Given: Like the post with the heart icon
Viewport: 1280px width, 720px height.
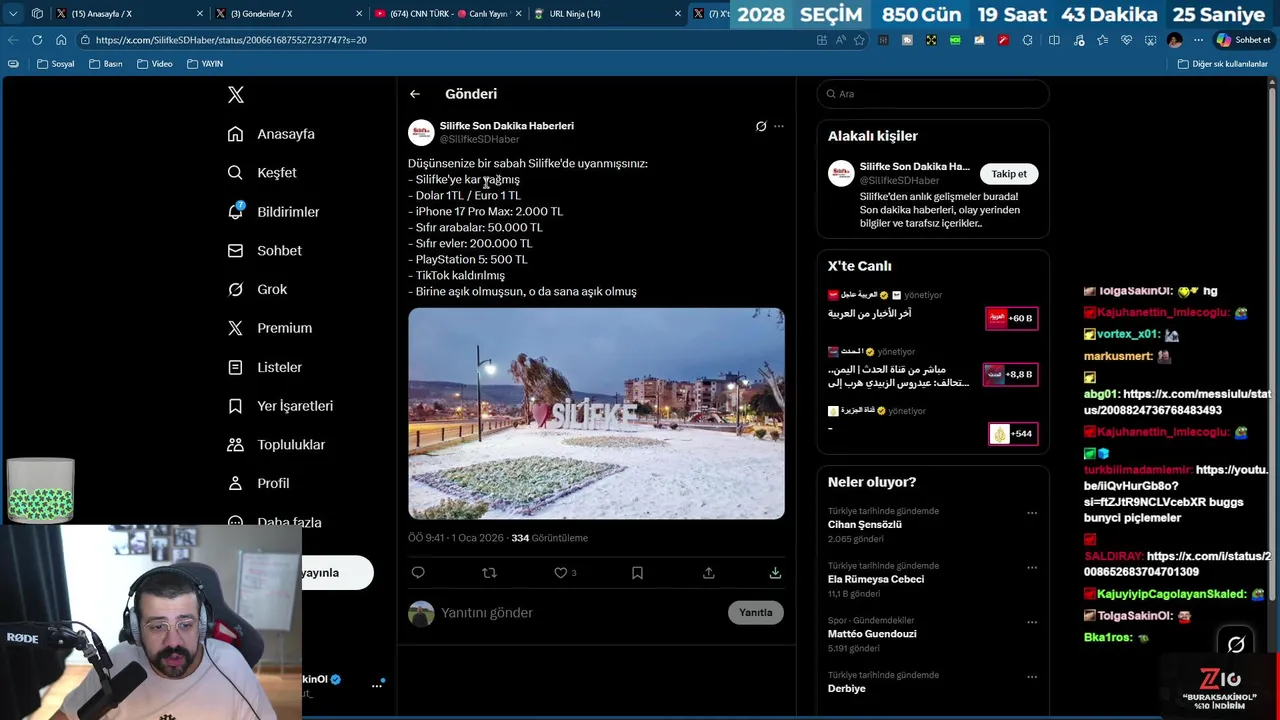Looking at the screenshot, I should coord(561,573).
